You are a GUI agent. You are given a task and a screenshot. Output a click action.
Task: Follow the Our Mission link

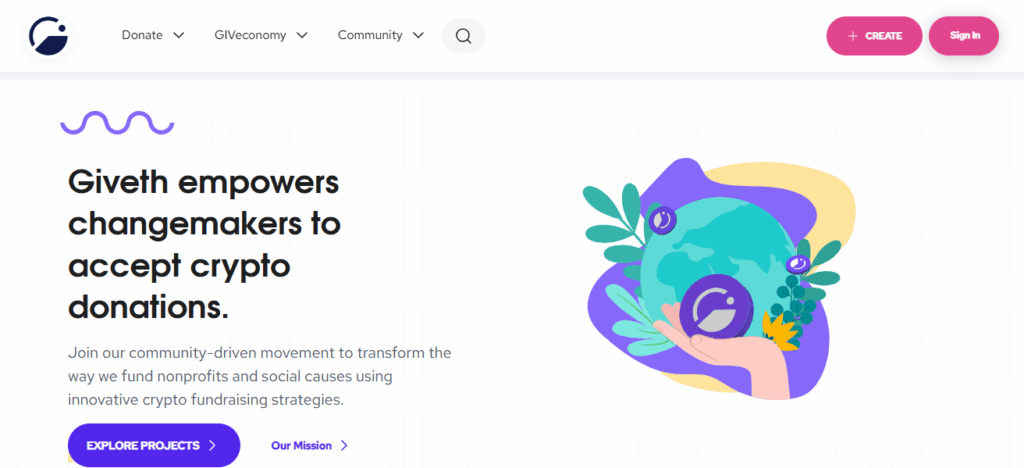(301, 446)
